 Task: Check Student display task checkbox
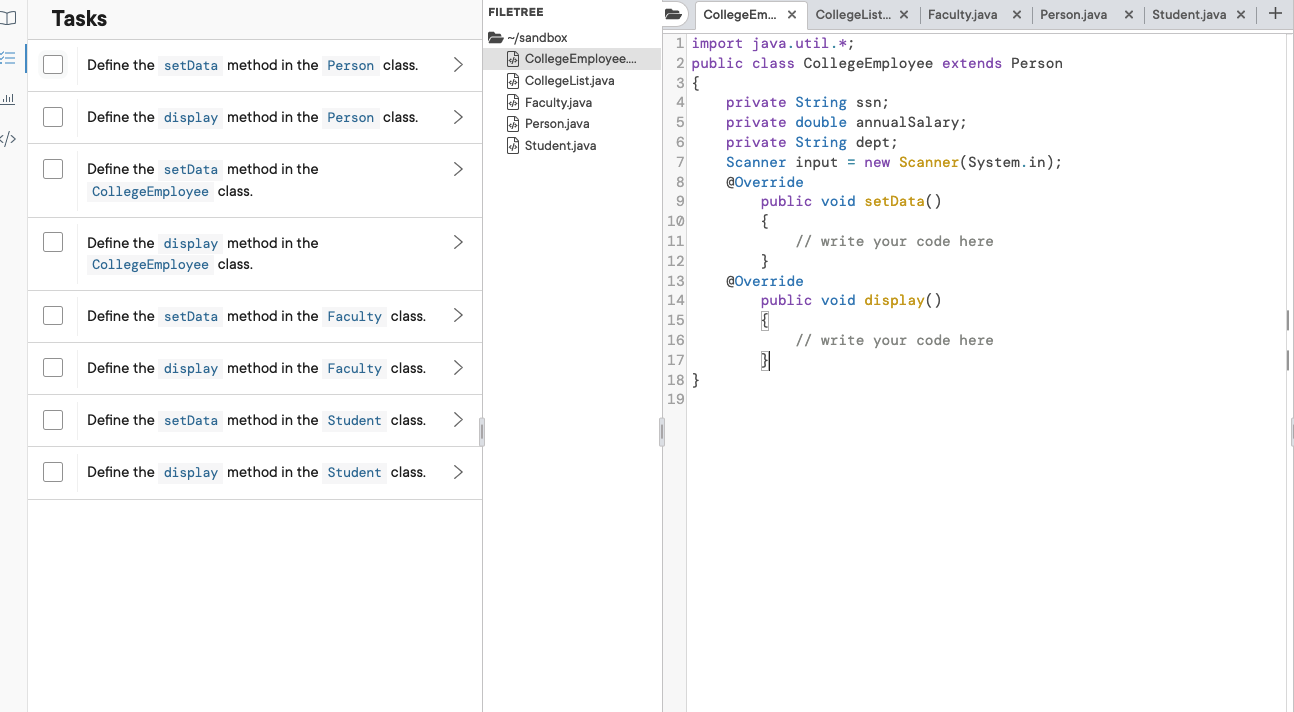(53, 472)
